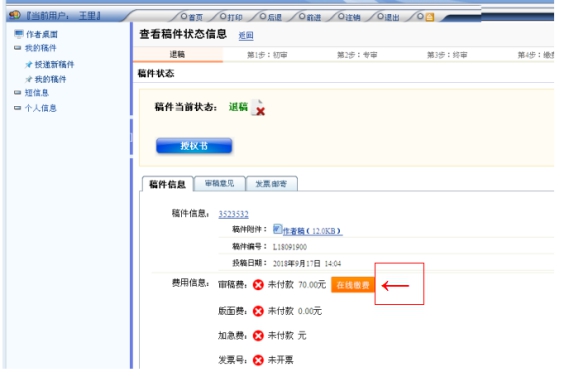Click the monitor icon beside 作者桌面
This screenshot has width=570, height=377.
[x=19, y=34]
